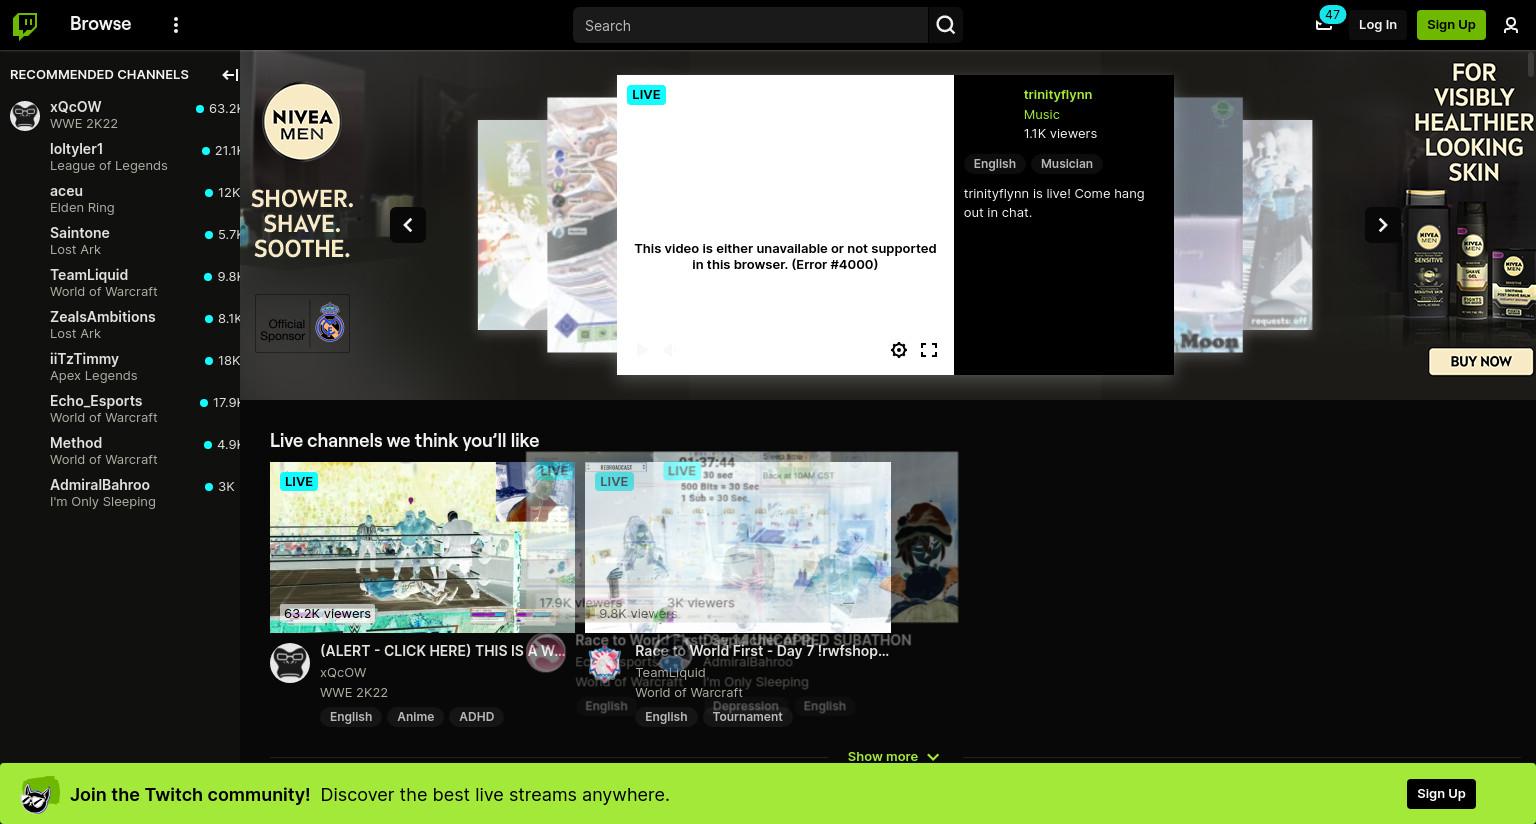Focus the Search input field
This screenshot has width=1536, height=824.
tap(751, 25)
